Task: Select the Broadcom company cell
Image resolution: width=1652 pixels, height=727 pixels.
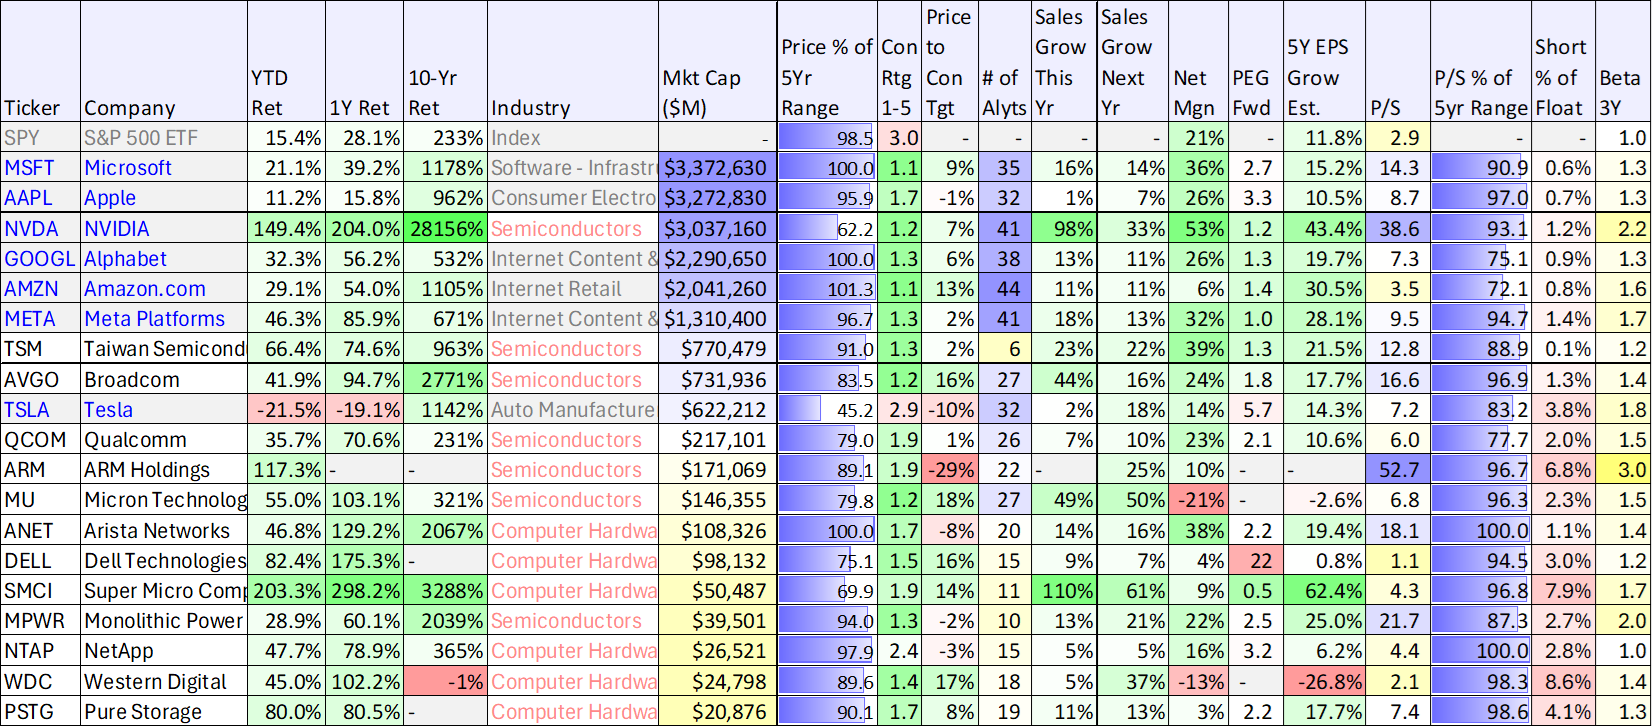Action: 164,380
